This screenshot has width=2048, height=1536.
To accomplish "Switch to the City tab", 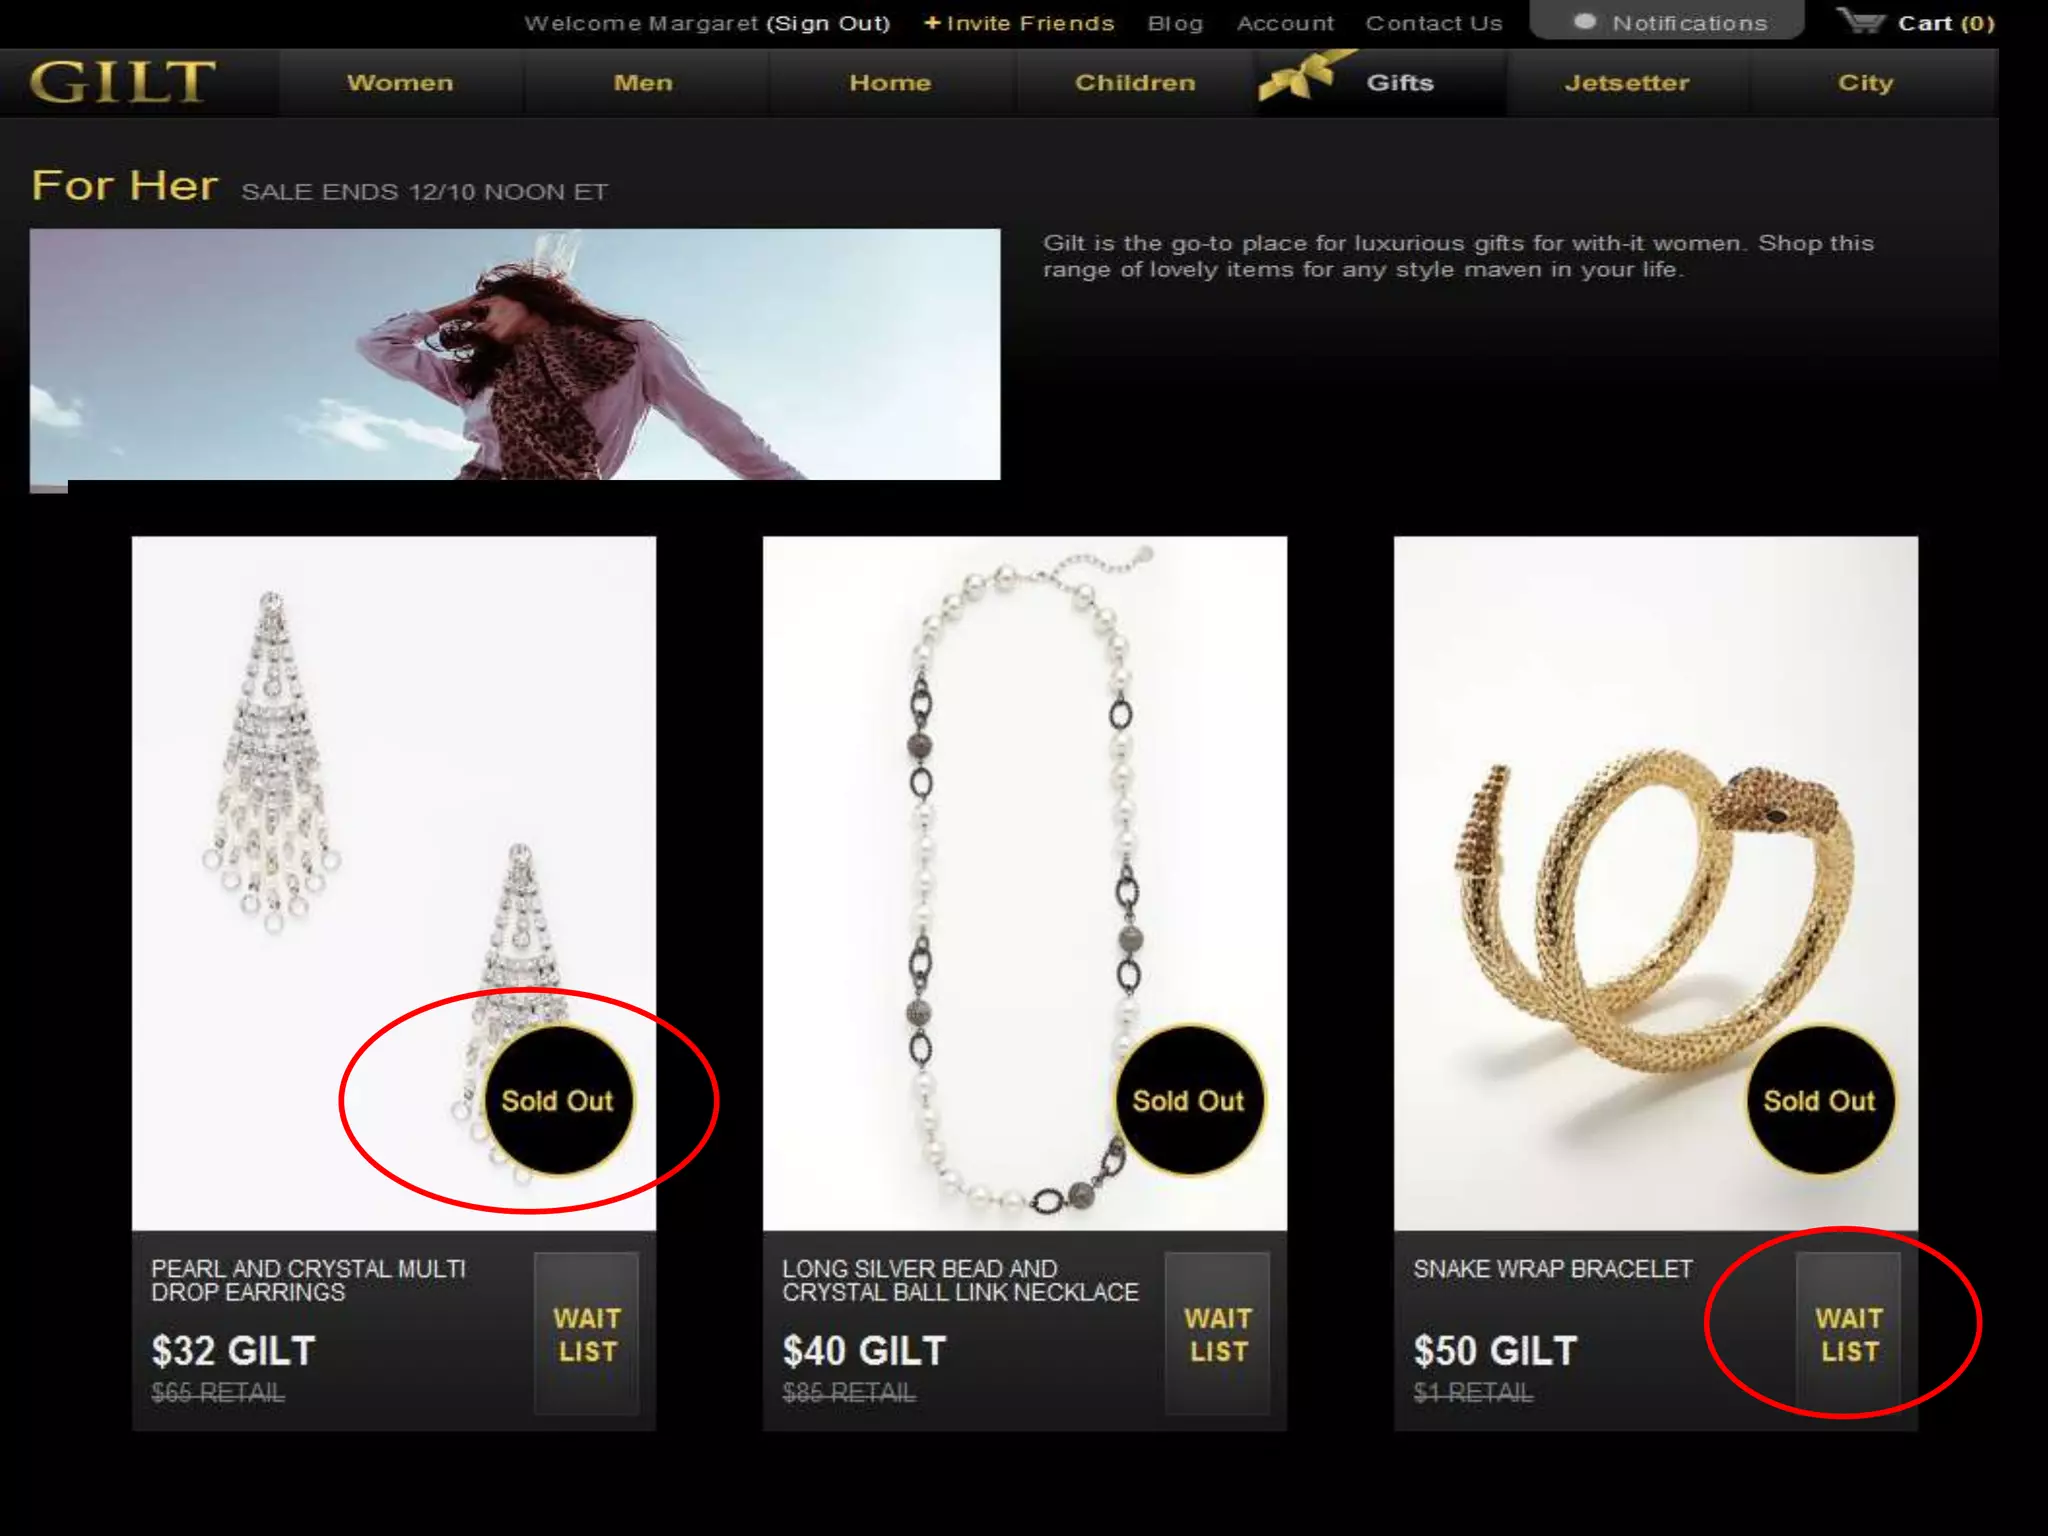I will (1866, 83).
